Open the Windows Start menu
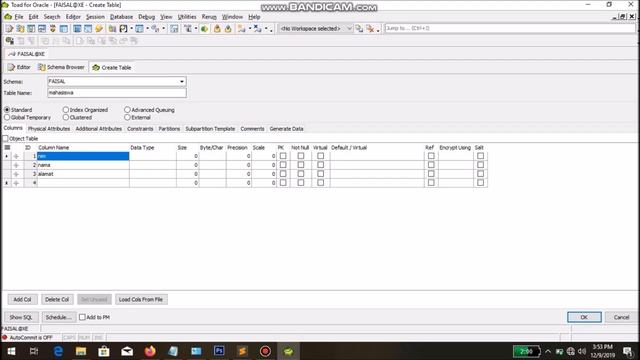 coord(11,351)
